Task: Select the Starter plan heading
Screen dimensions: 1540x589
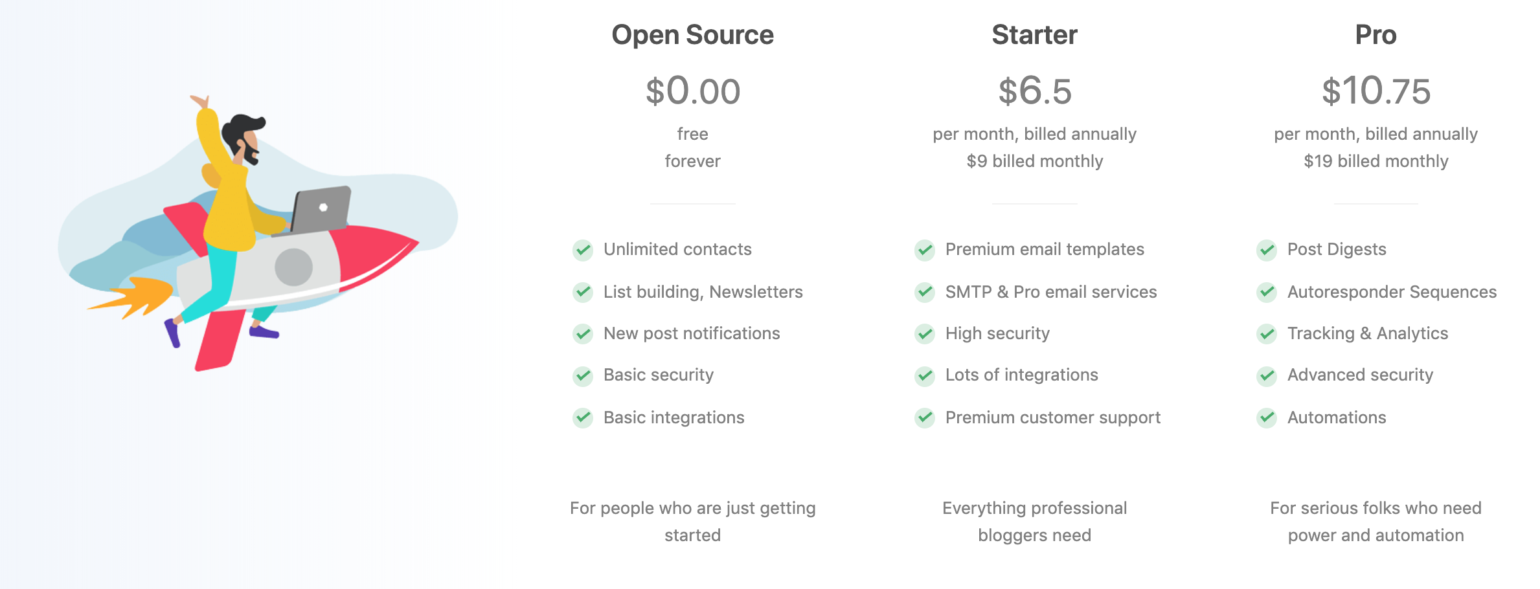Action: (x=1035, y=35)
